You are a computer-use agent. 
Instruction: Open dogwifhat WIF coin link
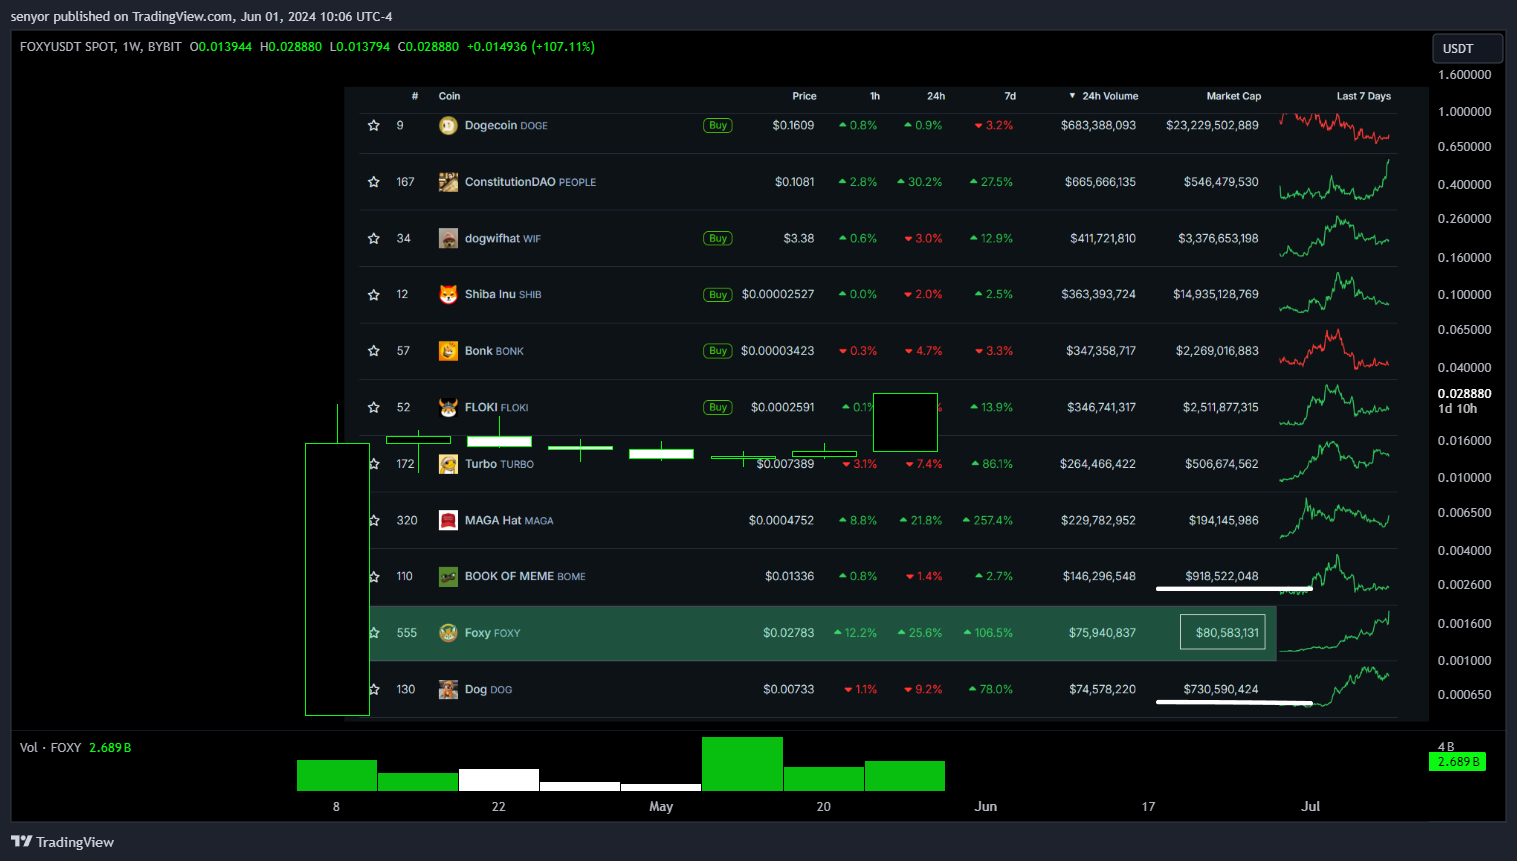502,239
